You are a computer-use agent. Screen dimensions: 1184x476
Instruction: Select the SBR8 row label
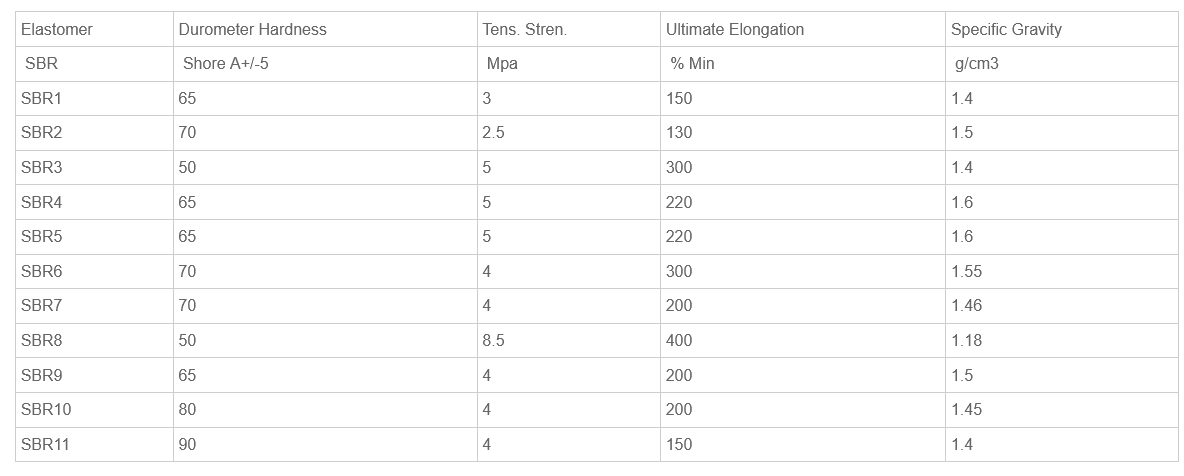click(41, 340)
